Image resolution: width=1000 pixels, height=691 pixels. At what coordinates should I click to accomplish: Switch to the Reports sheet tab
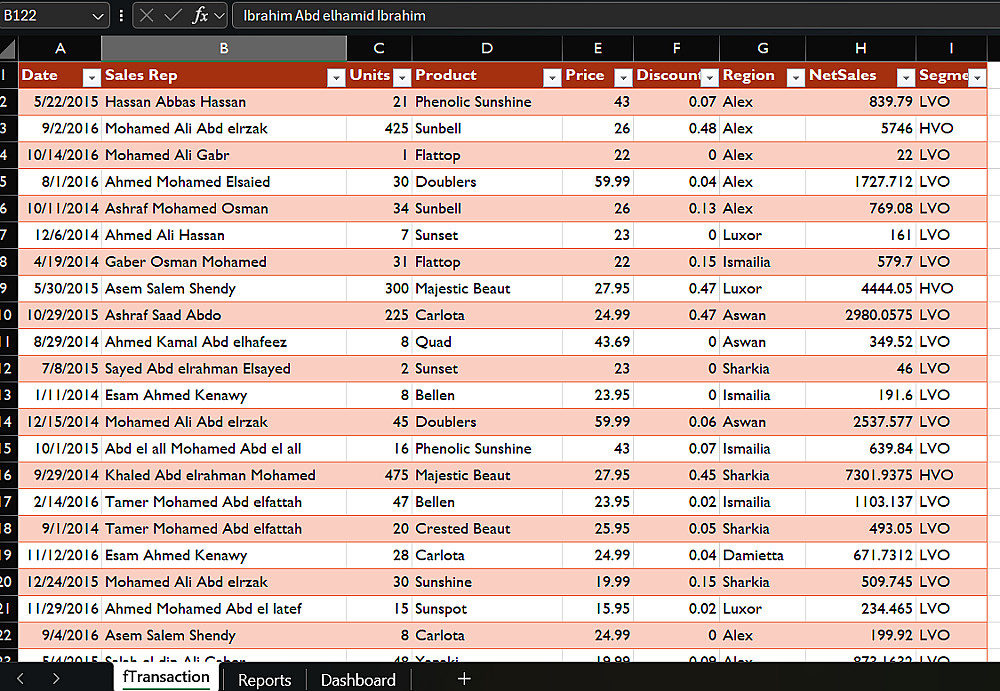pos(264,680)
